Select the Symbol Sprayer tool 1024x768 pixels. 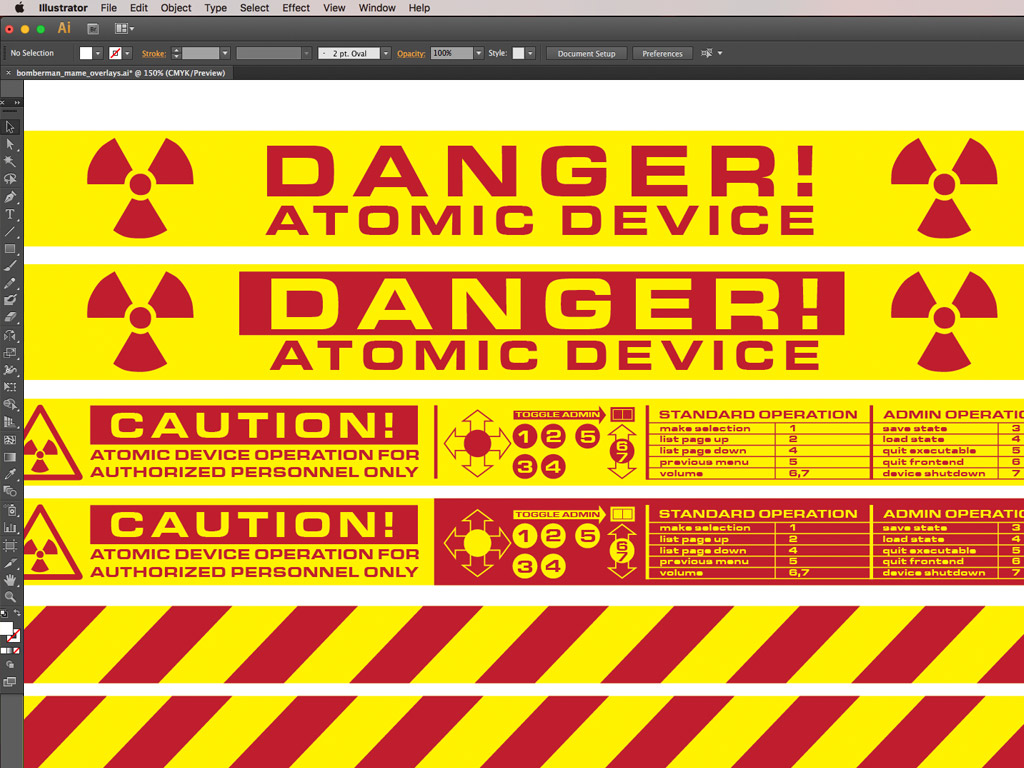coord(10,510)
